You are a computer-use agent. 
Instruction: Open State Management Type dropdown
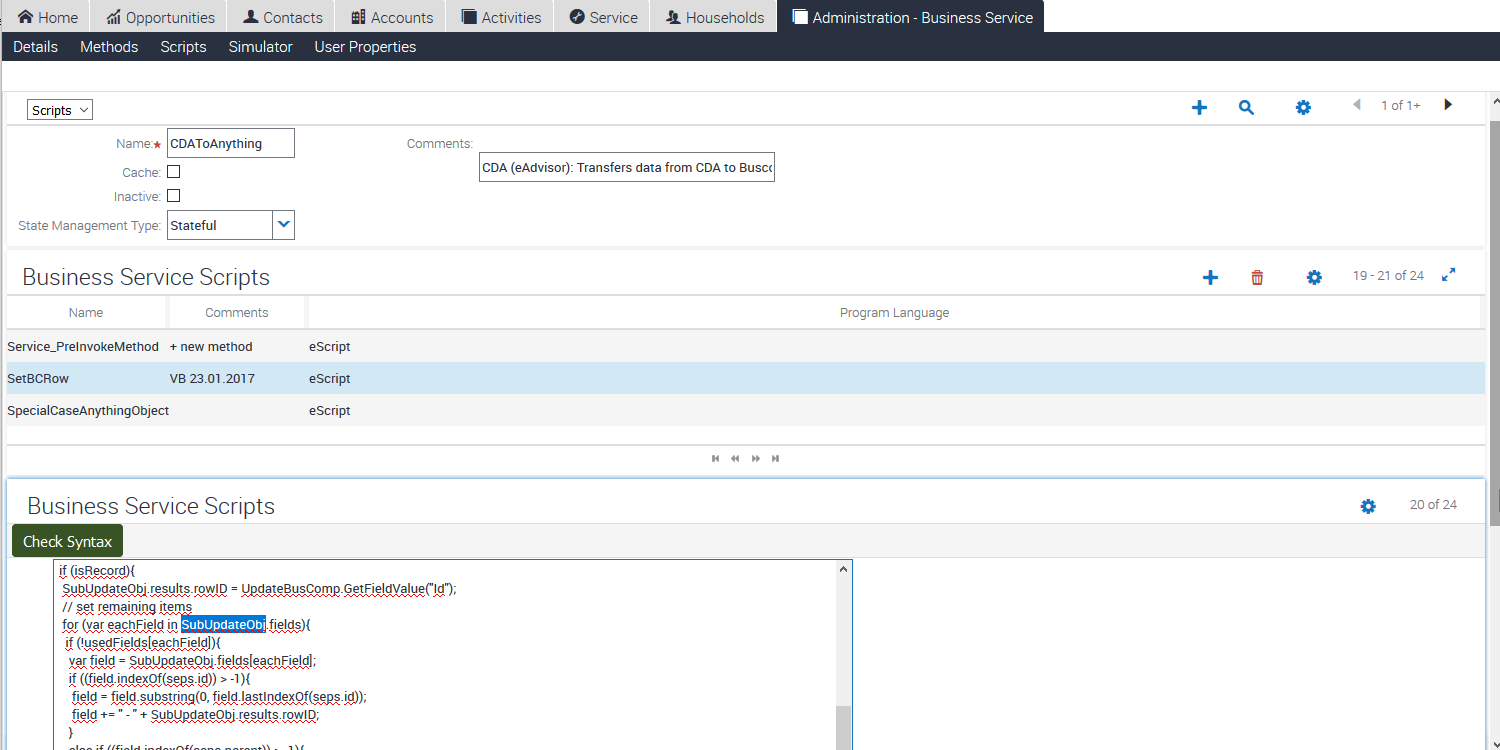pos(284,225)
